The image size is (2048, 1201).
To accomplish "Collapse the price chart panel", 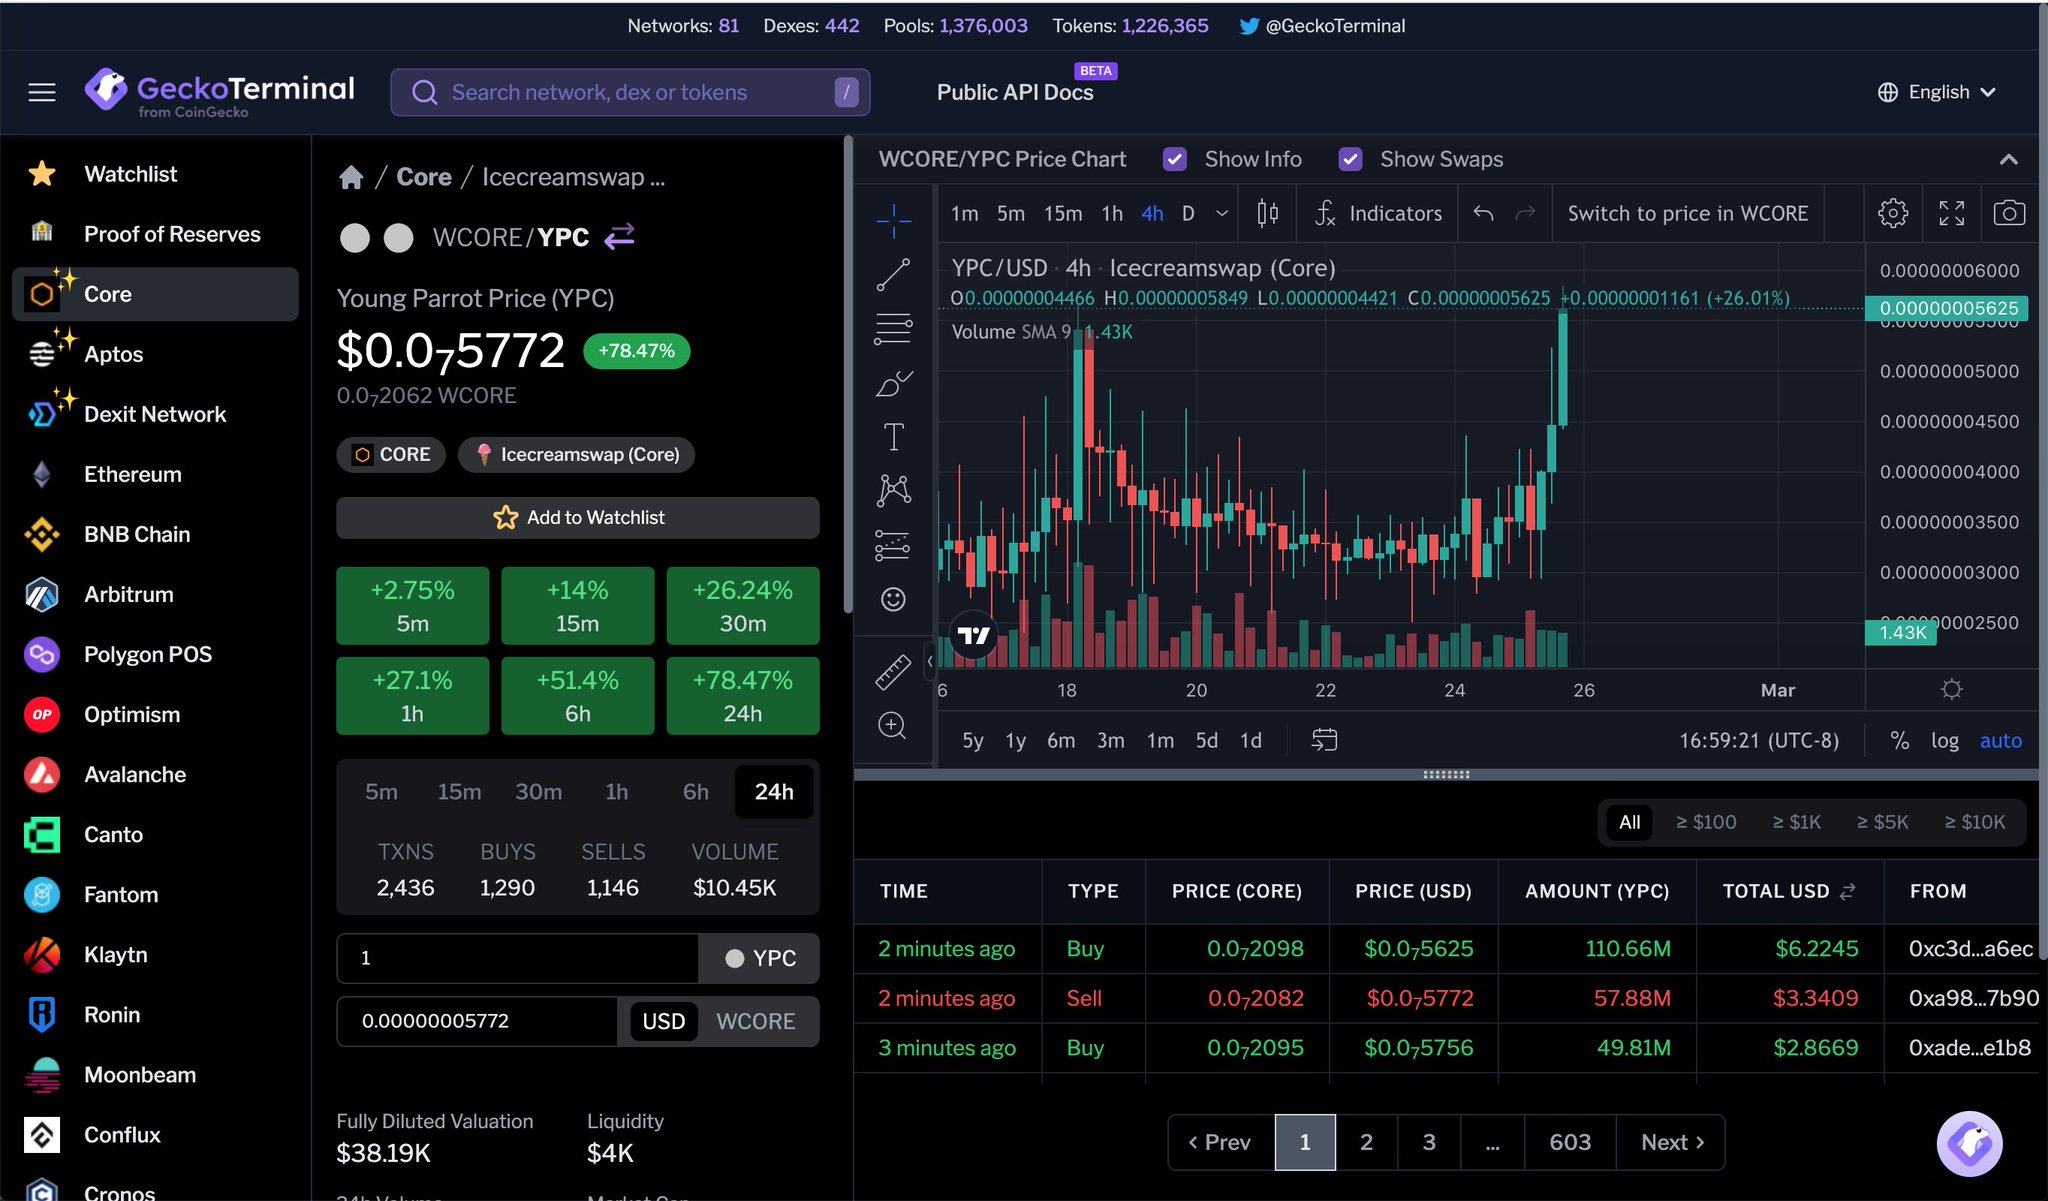I will pyautogui.click(x=2008, y=159).
